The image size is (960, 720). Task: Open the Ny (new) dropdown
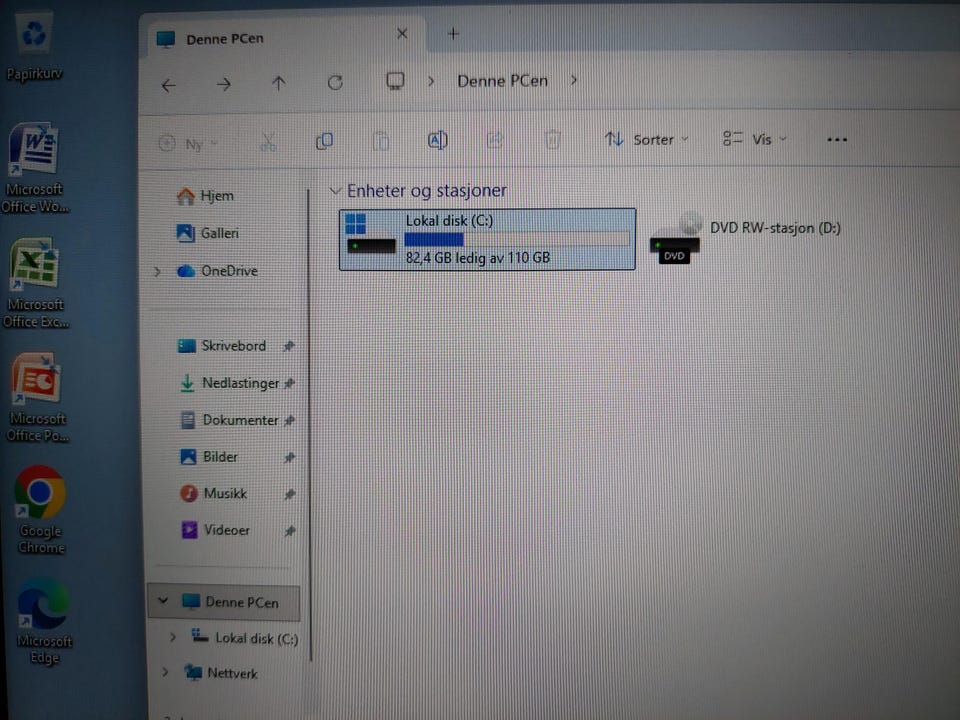(188, 144)
